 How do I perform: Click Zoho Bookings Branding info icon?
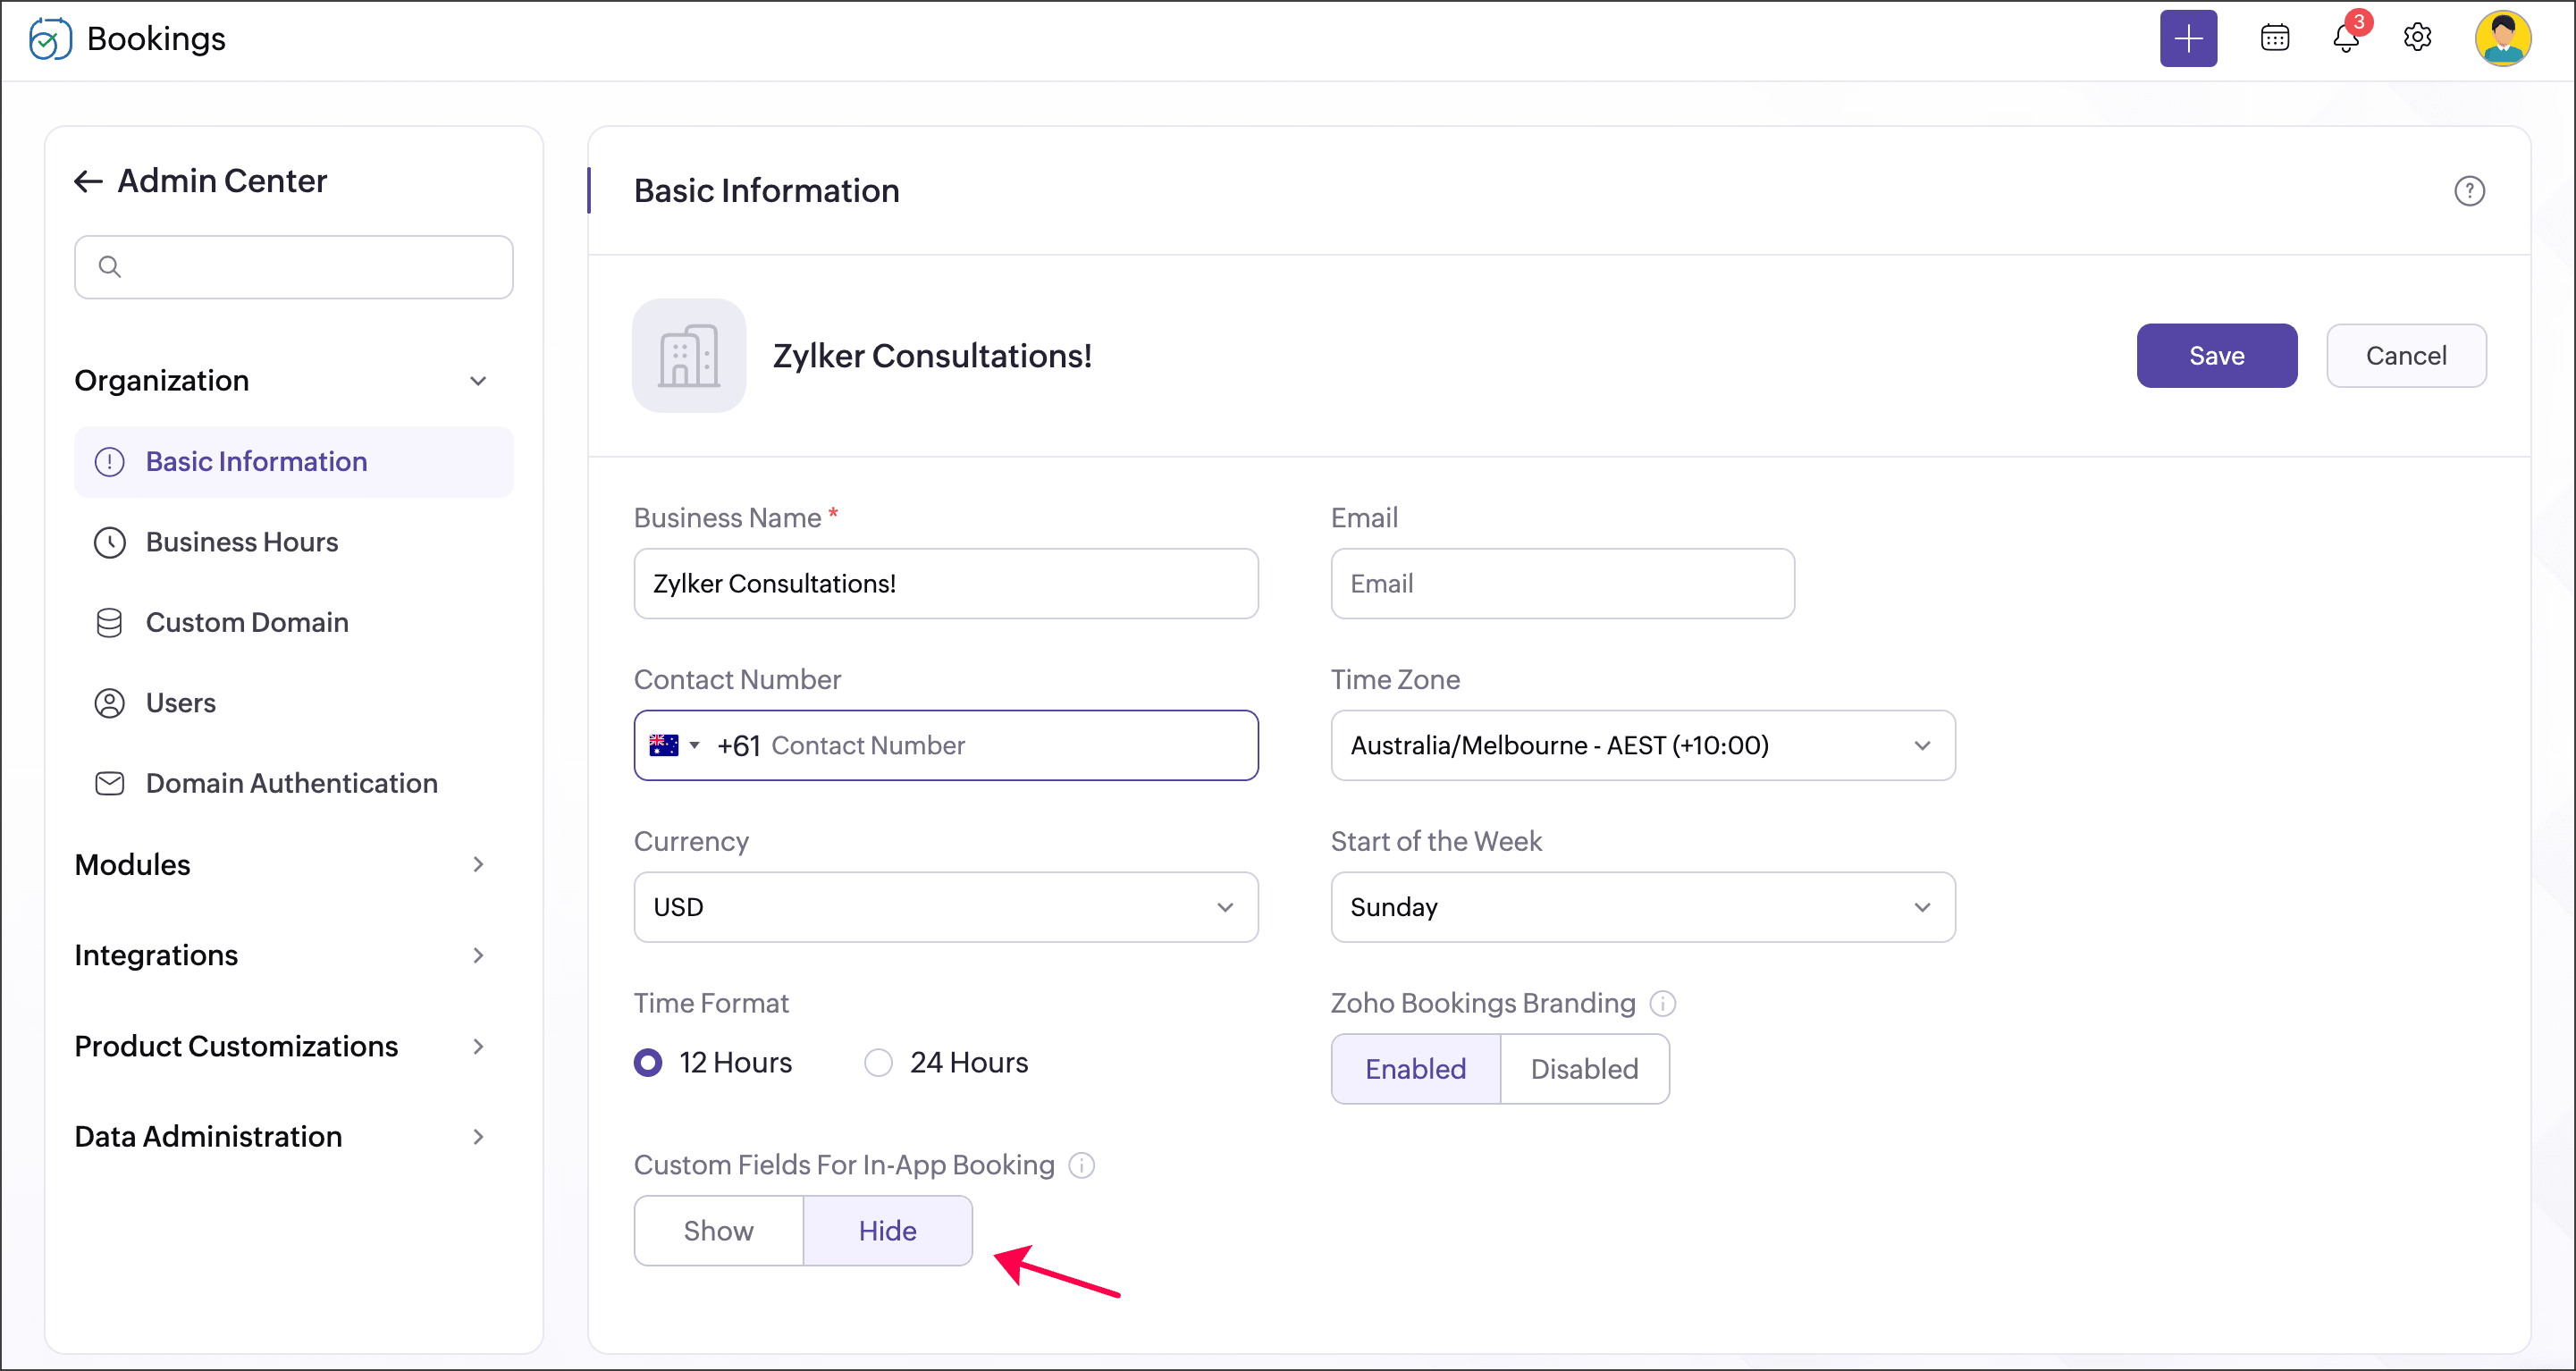tap(1662, 1003)
